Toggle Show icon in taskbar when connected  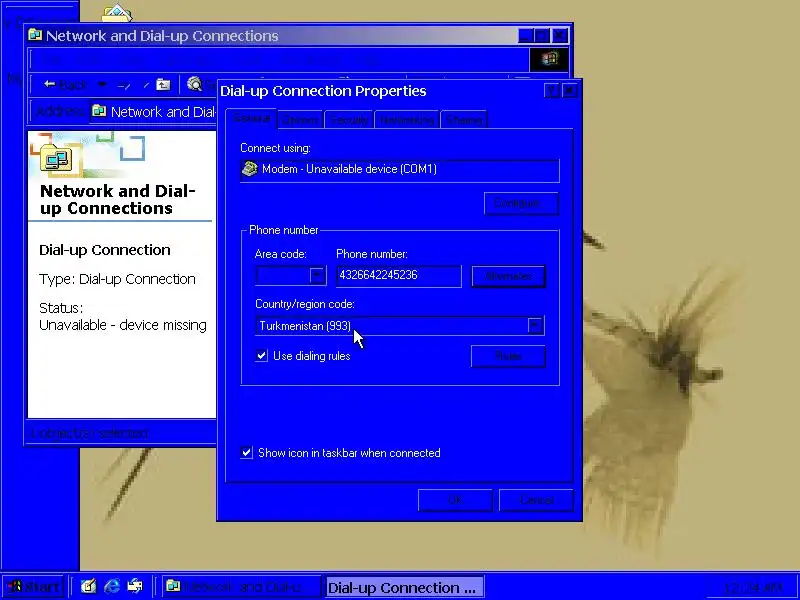pyautogui.click(x=246, y=452)
